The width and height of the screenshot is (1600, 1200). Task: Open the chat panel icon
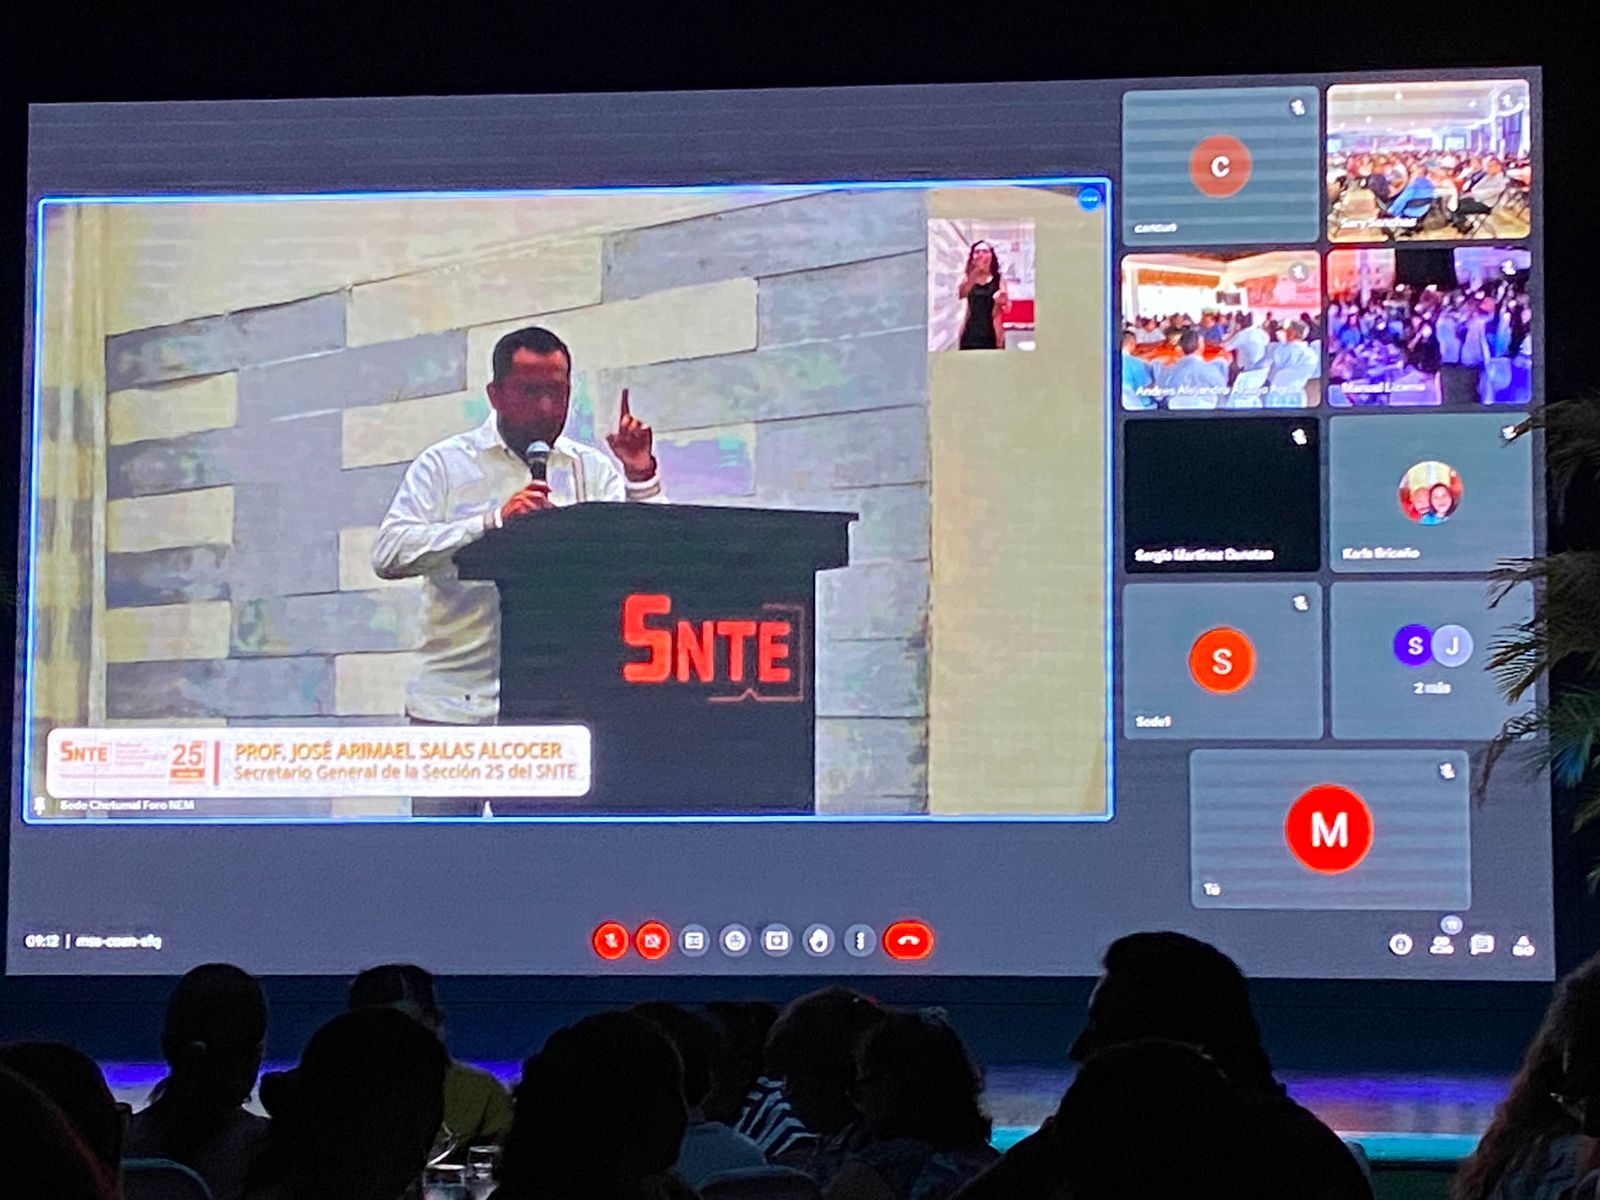(1482, 944)
